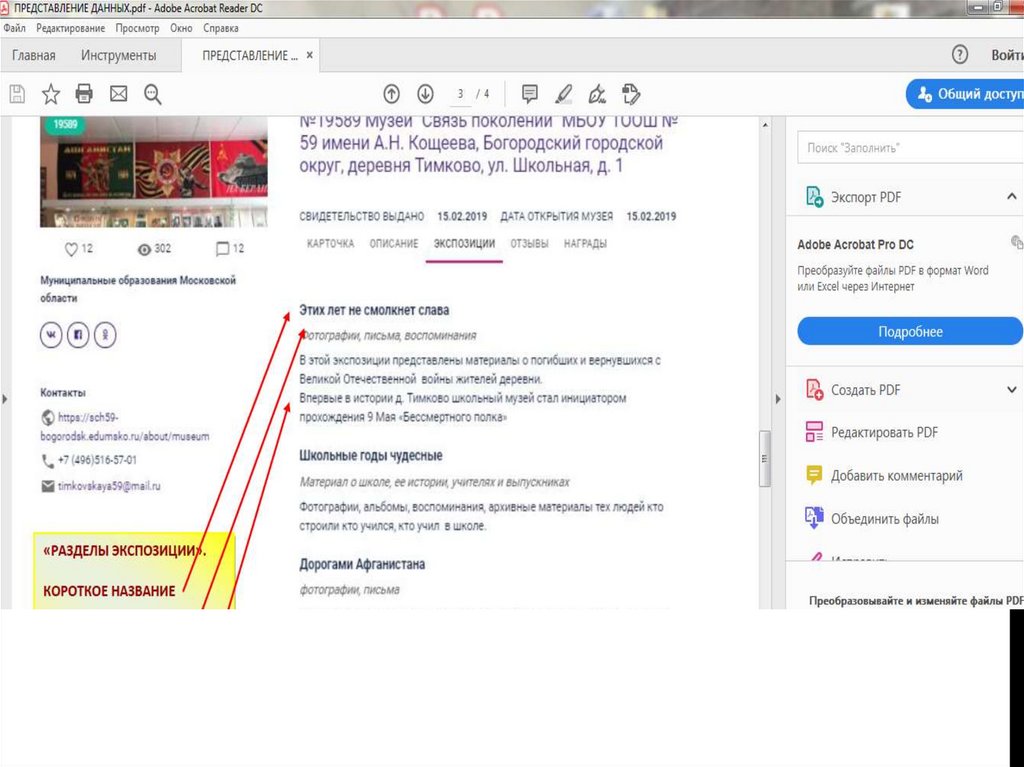
Task: Click the Общий доступ button
Action: coord(967,94)
